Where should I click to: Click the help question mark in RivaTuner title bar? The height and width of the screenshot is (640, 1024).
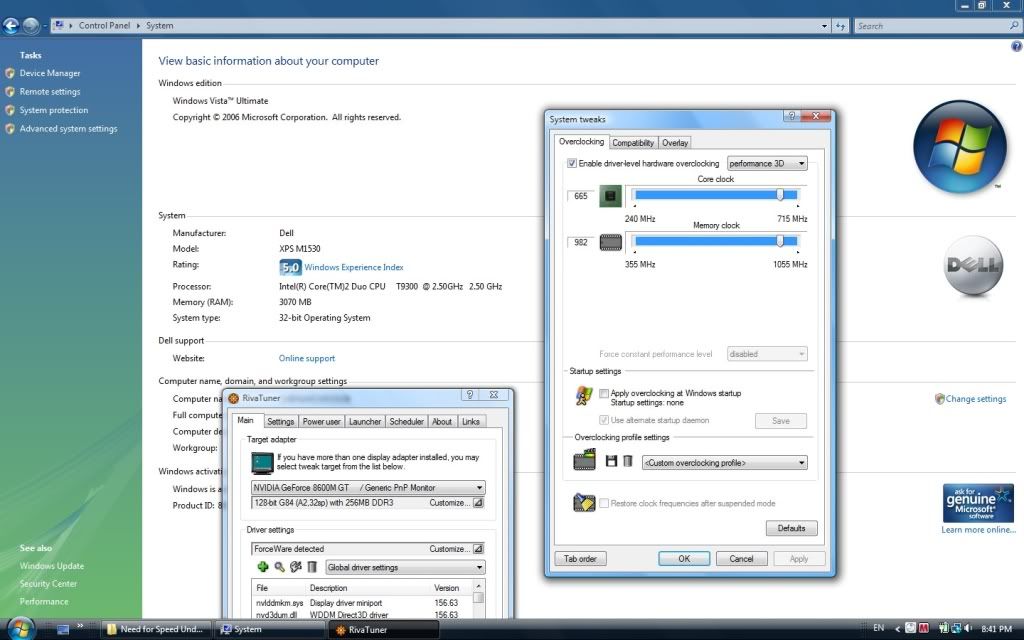pyautogui.click(x=470, y=395)
